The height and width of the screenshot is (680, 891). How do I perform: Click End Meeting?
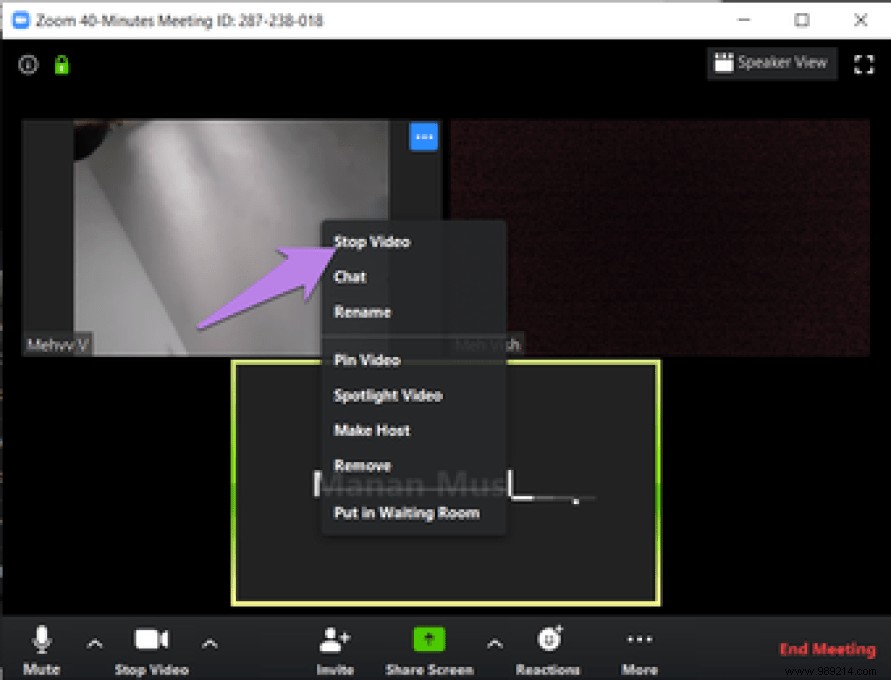[x=828, y=648]
